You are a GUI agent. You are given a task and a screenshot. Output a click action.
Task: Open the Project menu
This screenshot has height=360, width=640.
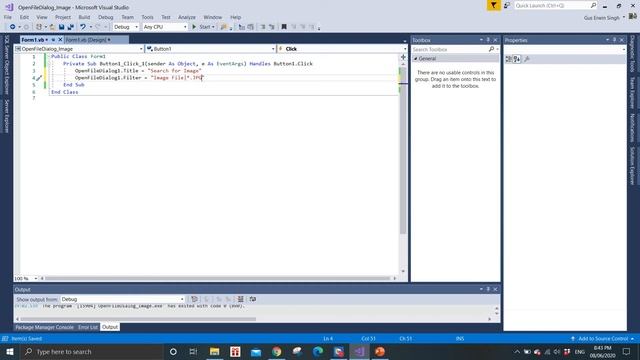coord(63,17)
